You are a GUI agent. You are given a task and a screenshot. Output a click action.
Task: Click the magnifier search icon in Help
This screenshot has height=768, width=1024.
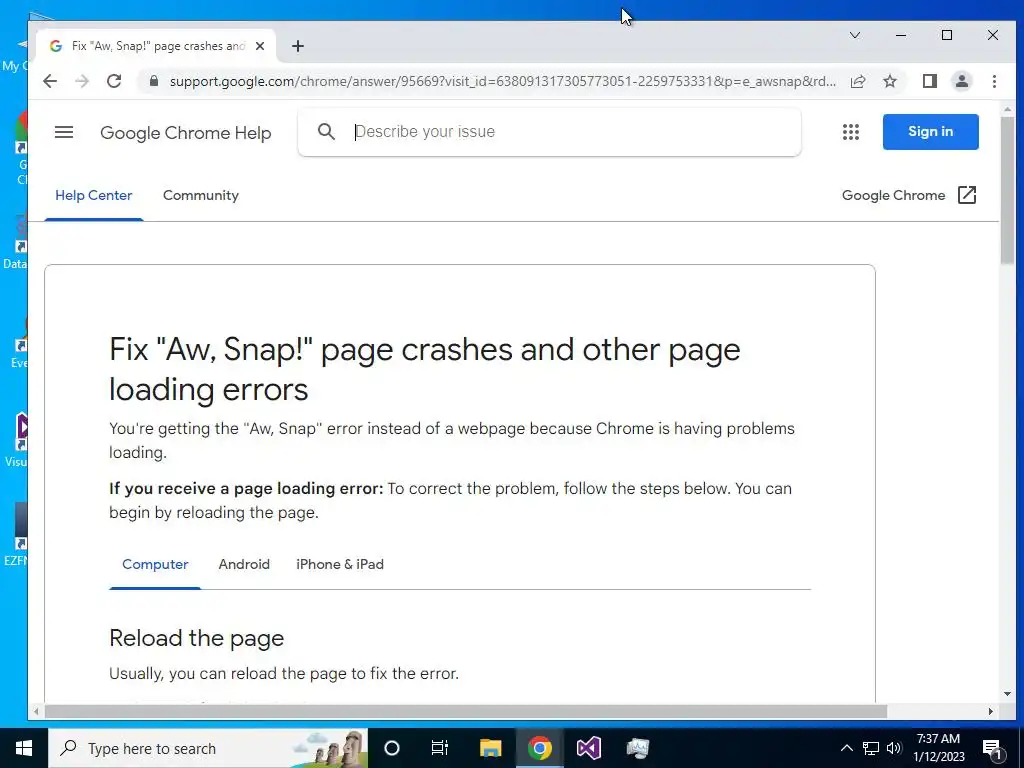click(327, 132)
